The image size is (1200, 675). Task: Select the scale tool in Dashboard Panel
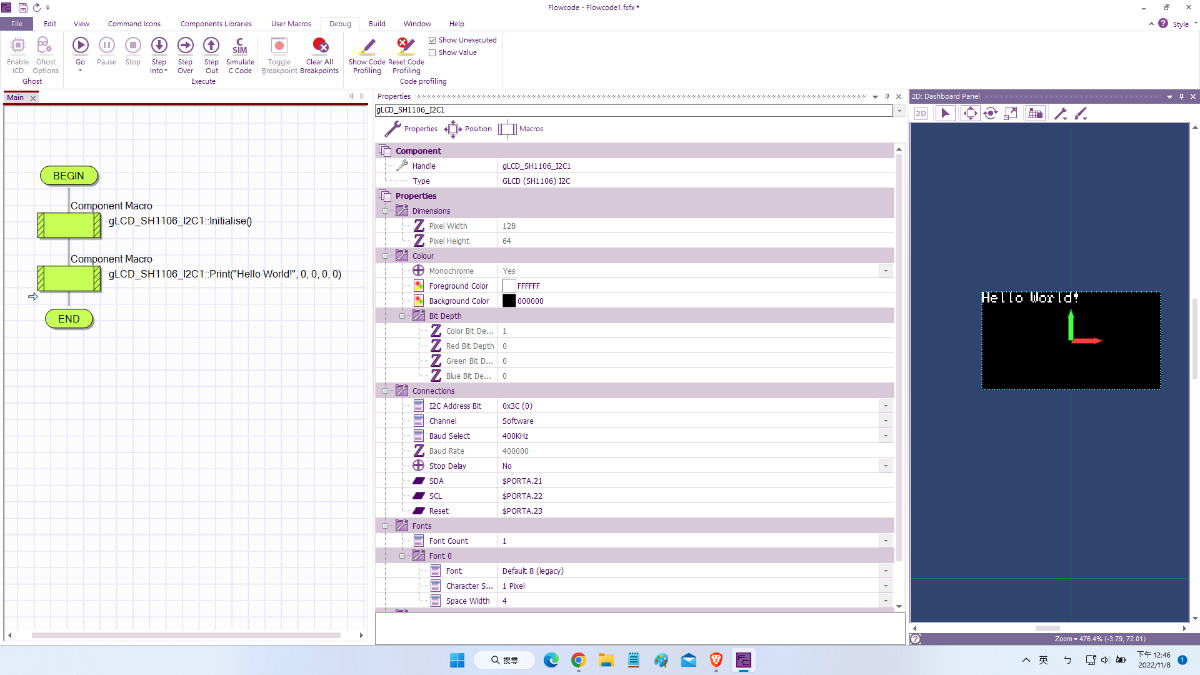(x=1012, y=113)
